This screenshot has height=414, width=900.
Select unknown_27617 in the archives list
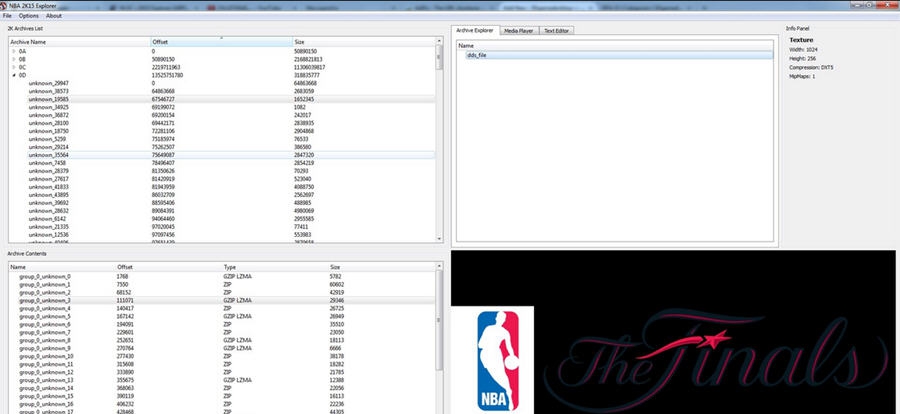pos(49,179)
